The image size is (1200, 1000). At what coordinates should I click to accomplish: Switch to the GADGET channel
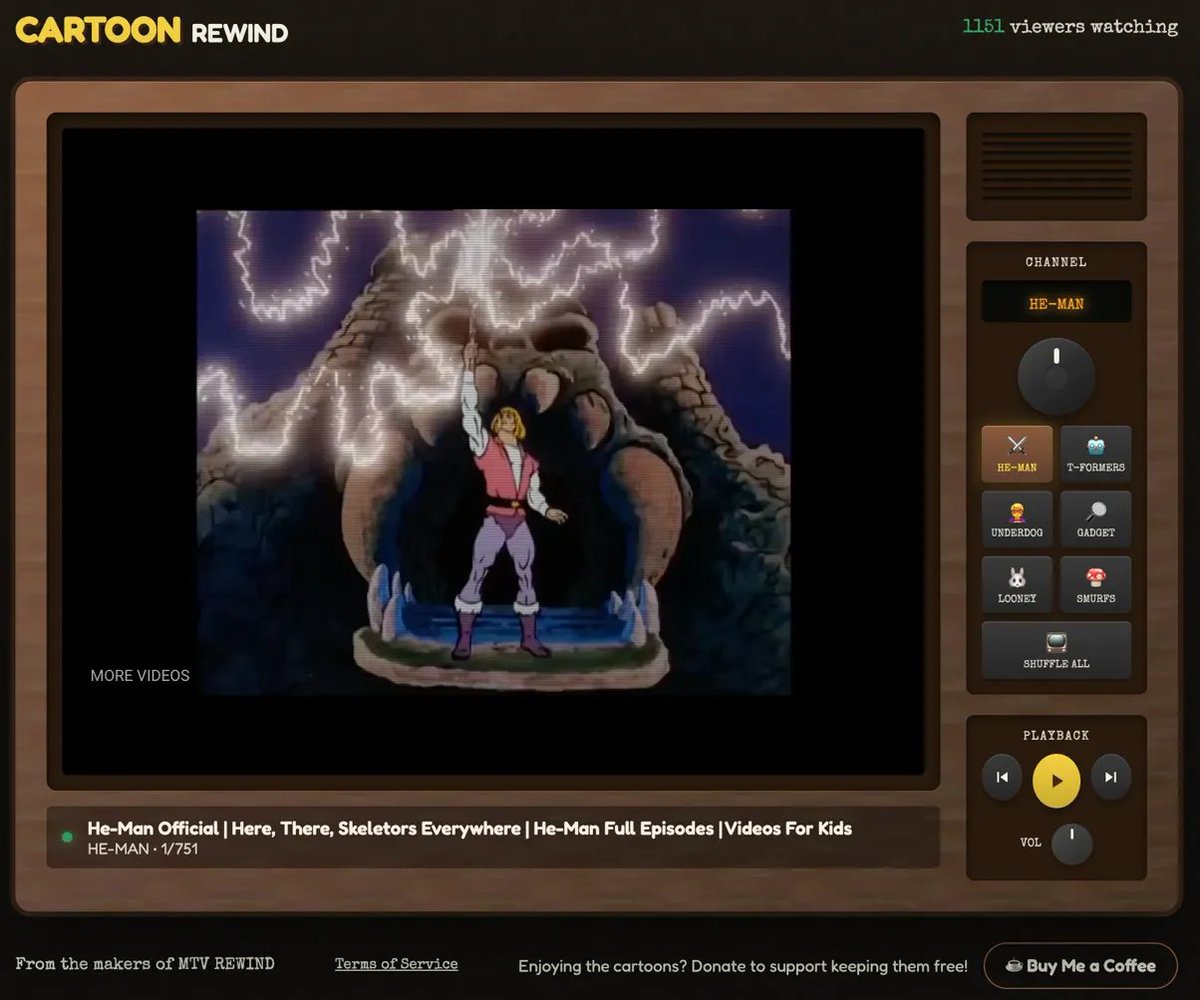1096,519
